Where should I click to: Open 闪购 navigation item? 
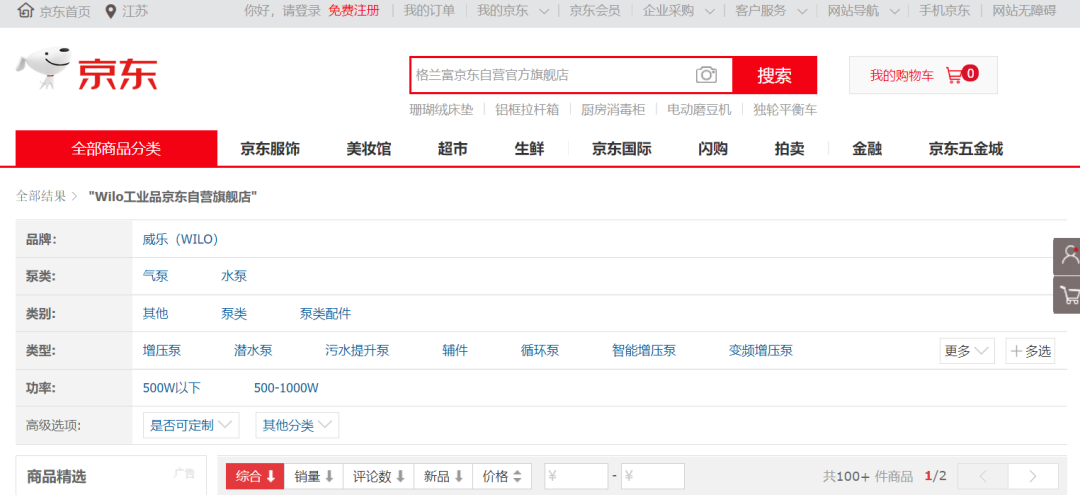pos(713,149)
